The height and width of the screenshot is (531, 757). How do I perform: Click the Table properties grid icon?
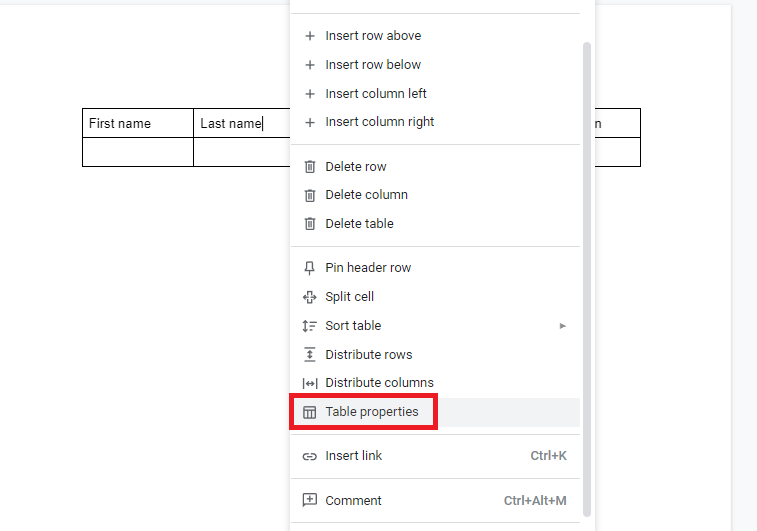(x=309, y=412)
